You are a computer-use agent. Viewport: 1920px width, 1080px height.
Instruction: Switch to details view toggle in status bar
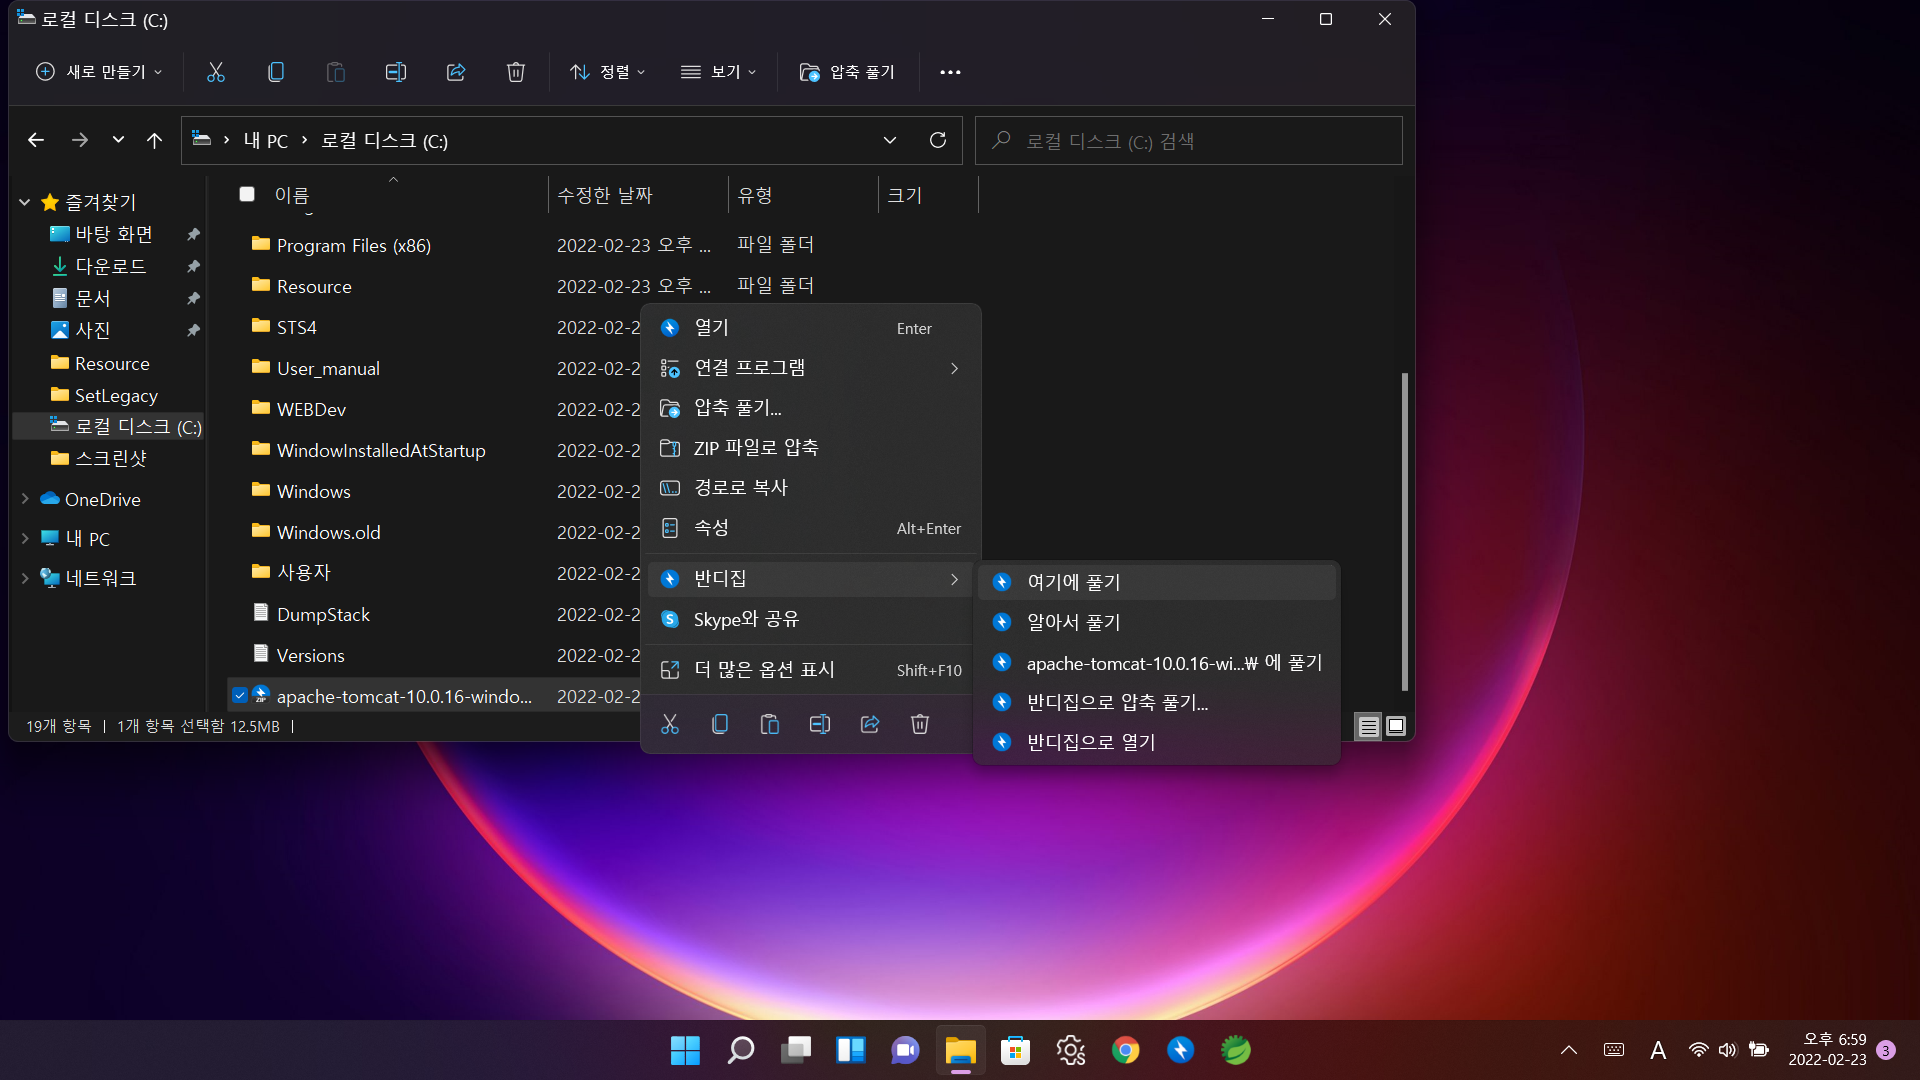tap(1368, 726)
